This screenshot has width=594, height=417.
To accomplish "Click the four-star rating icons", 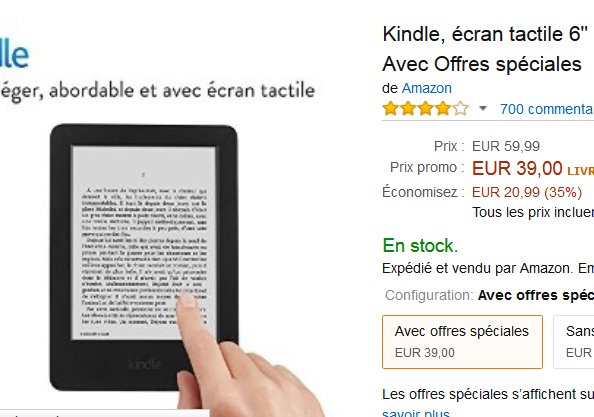I will [x=426, y=109].
